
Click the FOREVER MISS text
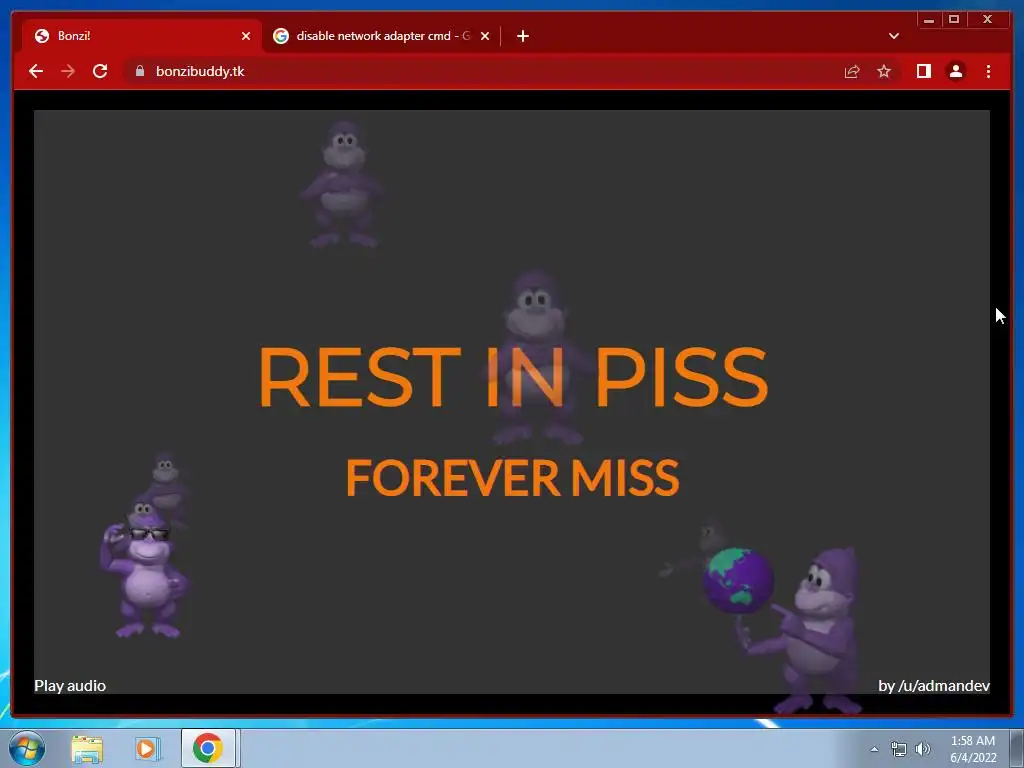[x=513, y=477]
